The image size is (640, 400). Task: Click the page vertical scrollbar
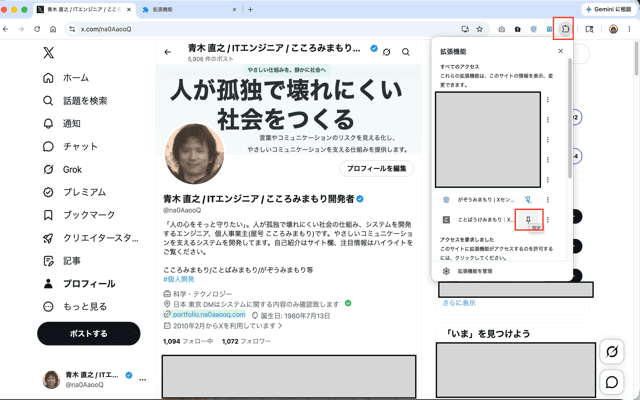click(637, 58)
